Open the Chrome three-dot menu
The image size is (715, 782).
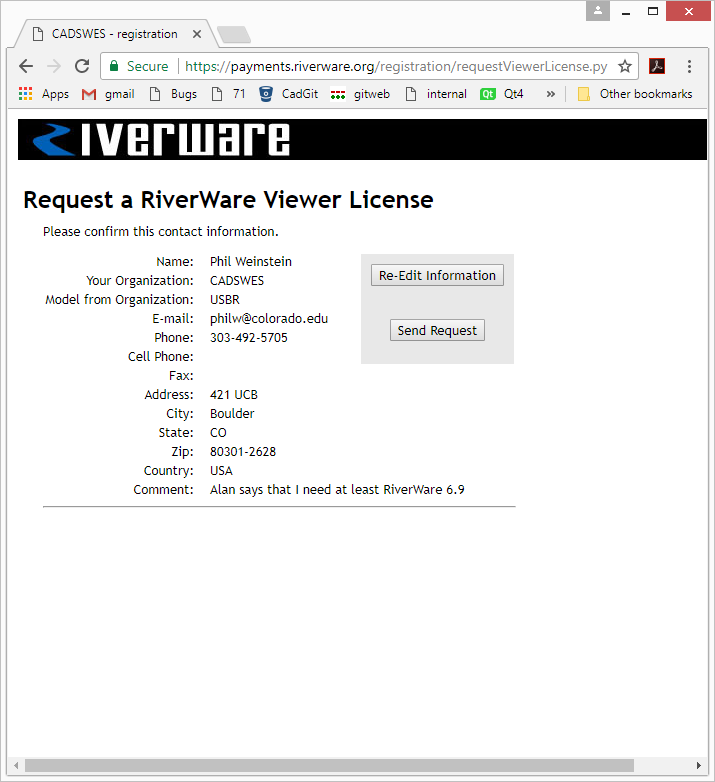coord(689,66)
